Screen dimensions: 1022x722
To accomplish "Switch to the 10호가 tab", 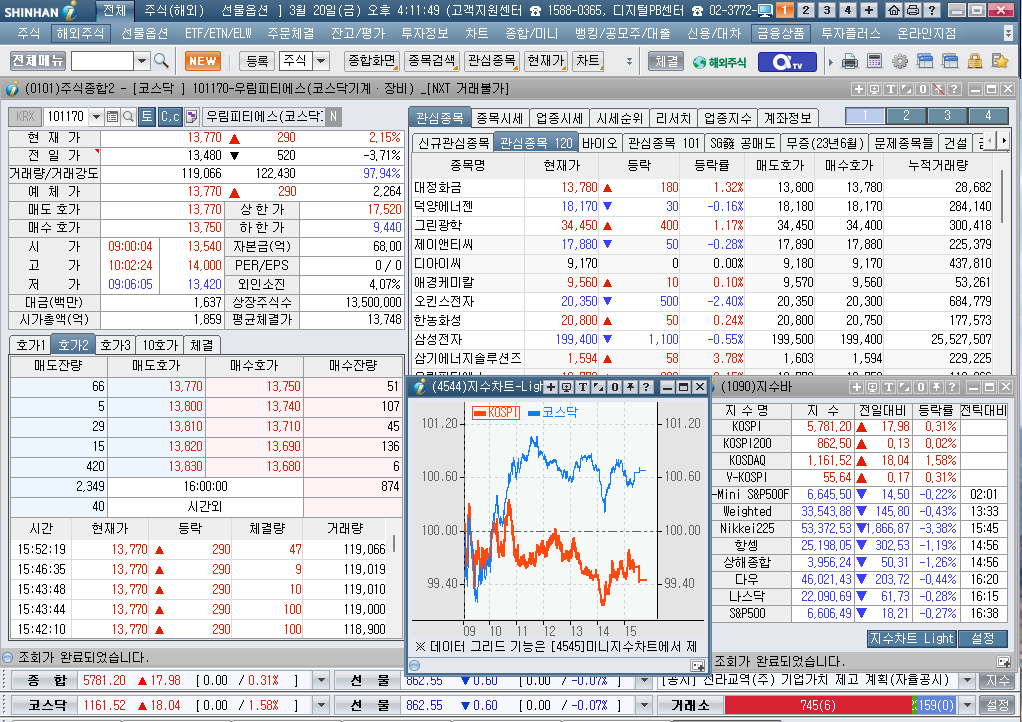I will click(160, 345).
